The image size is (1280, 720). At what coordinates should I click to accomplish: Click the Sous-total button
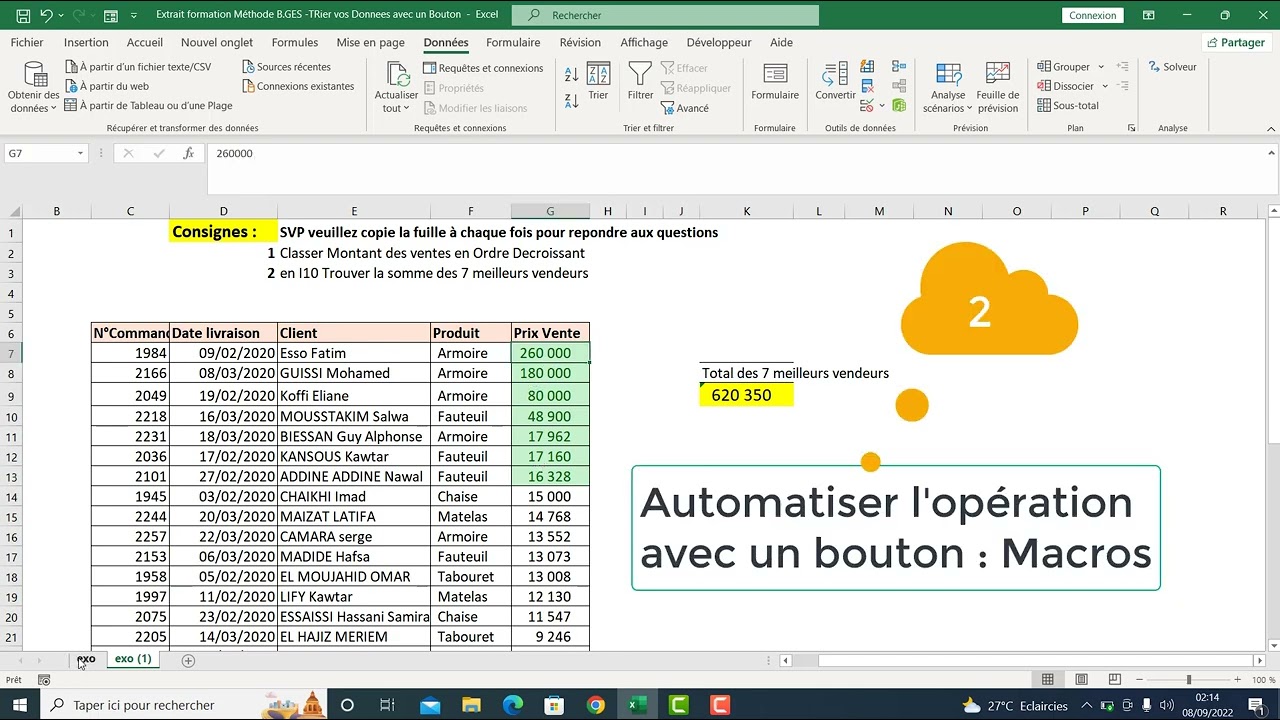pos(1068,105)
